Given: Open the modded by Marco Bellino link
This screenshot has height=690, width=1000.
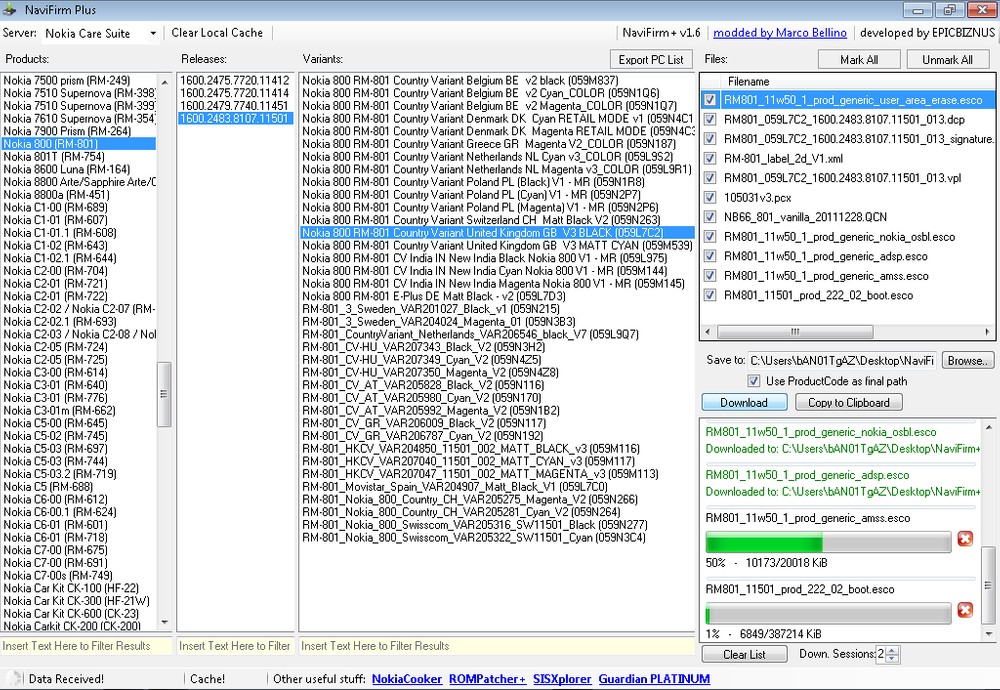Looking at the screenshot, I should coord(780,33).
